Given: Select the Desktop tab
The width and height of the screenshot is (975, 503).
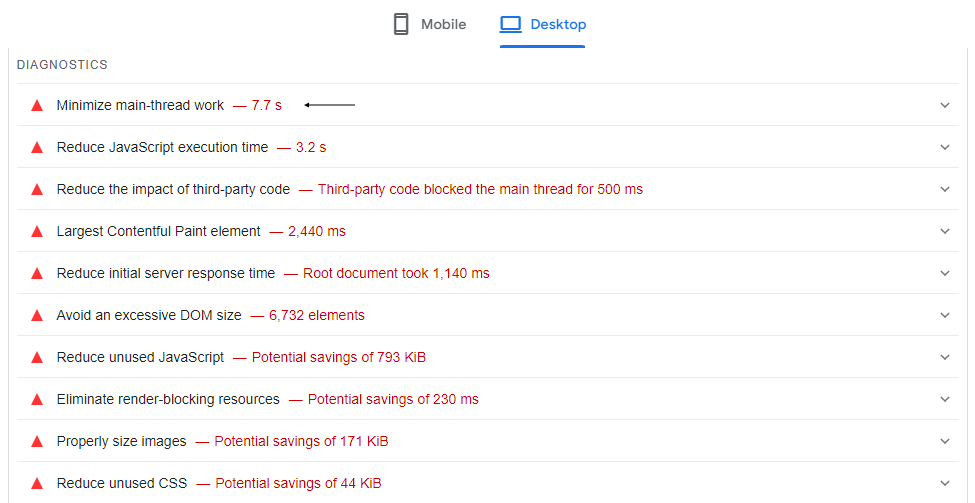Looking at the screenshot, I should [543, 24].
